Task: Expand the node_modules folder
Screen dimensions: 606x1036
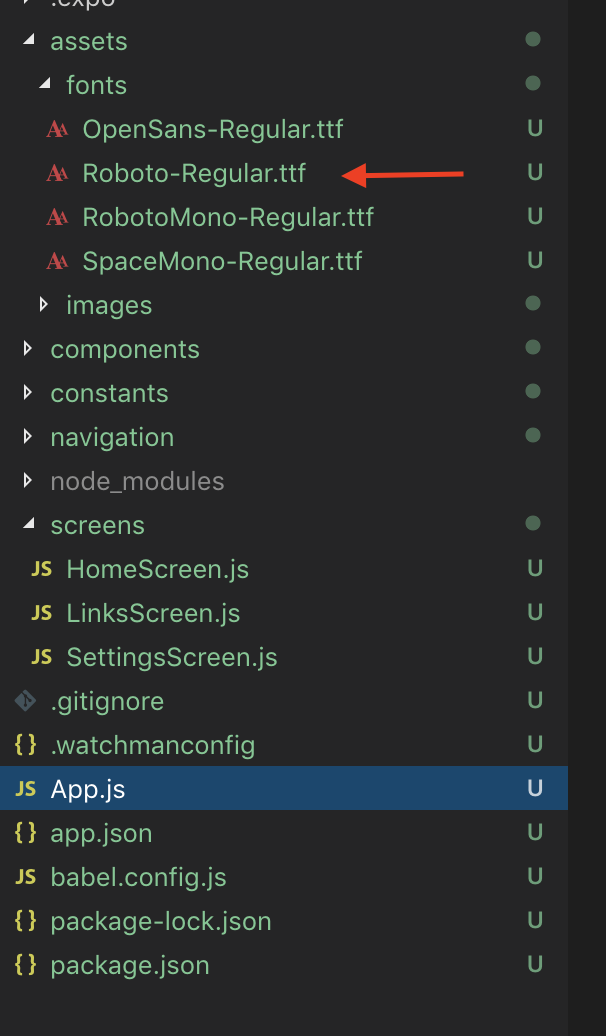Action: 27,479
